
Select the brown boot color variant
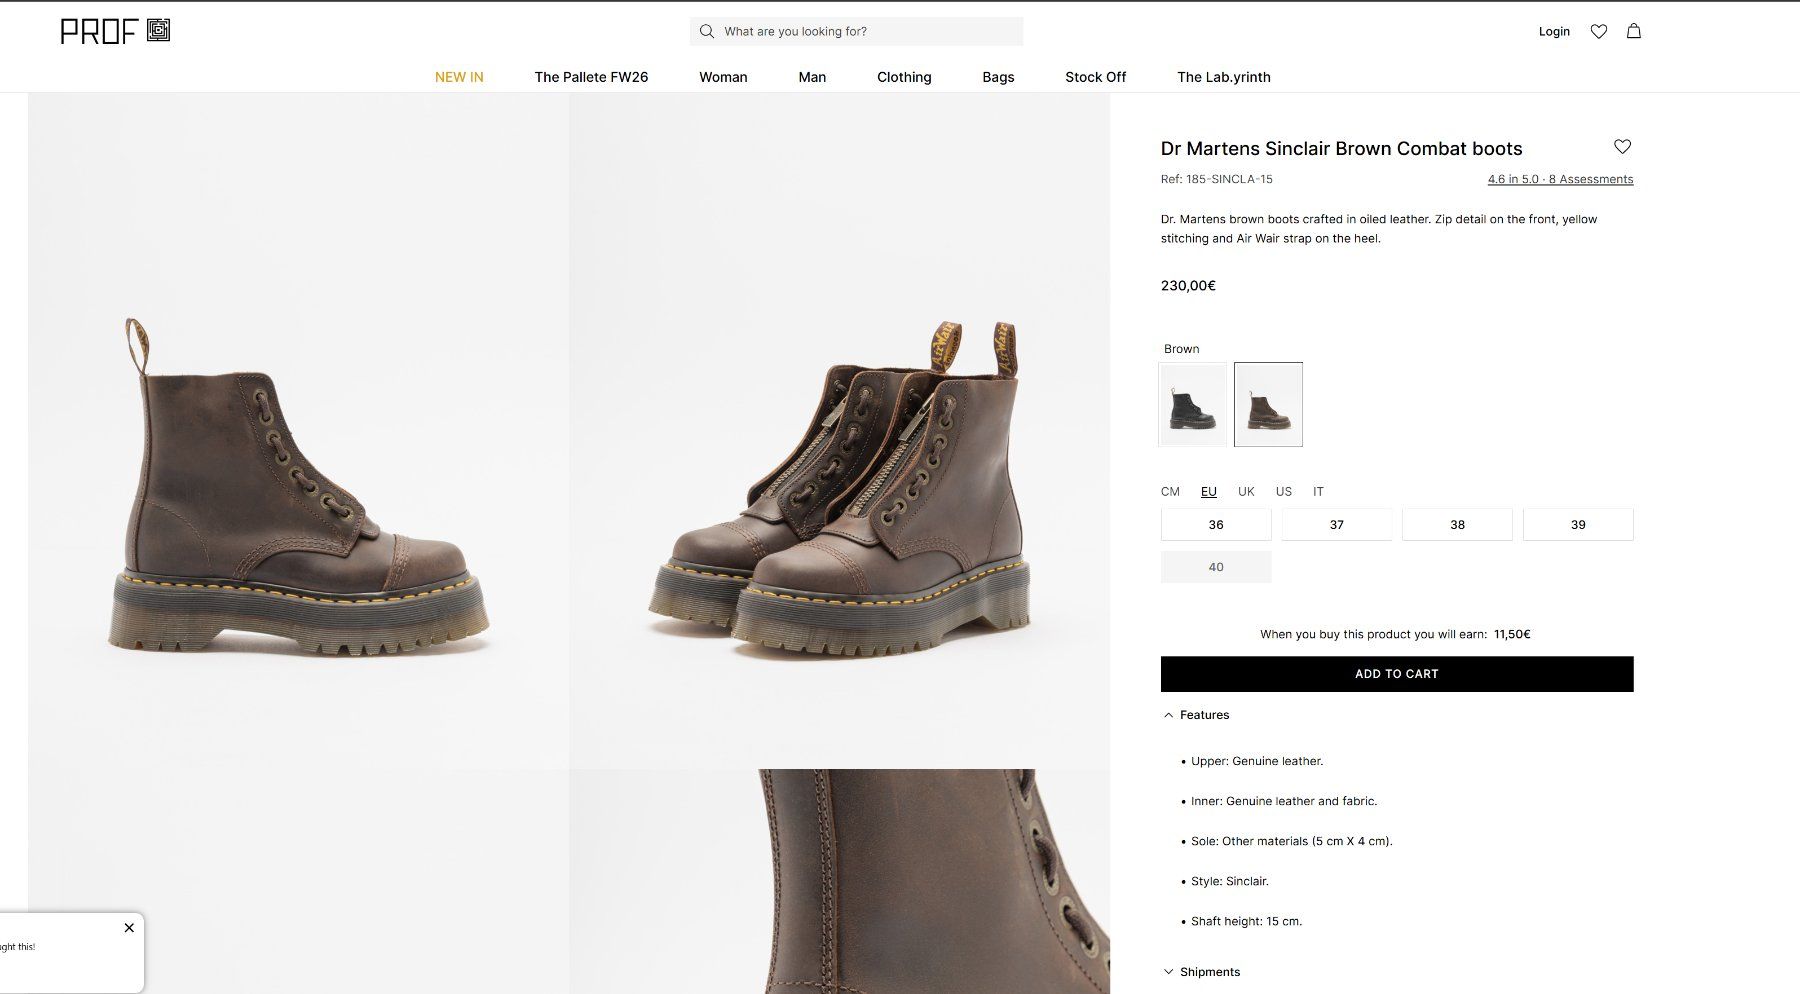[x=1268, y=404]
